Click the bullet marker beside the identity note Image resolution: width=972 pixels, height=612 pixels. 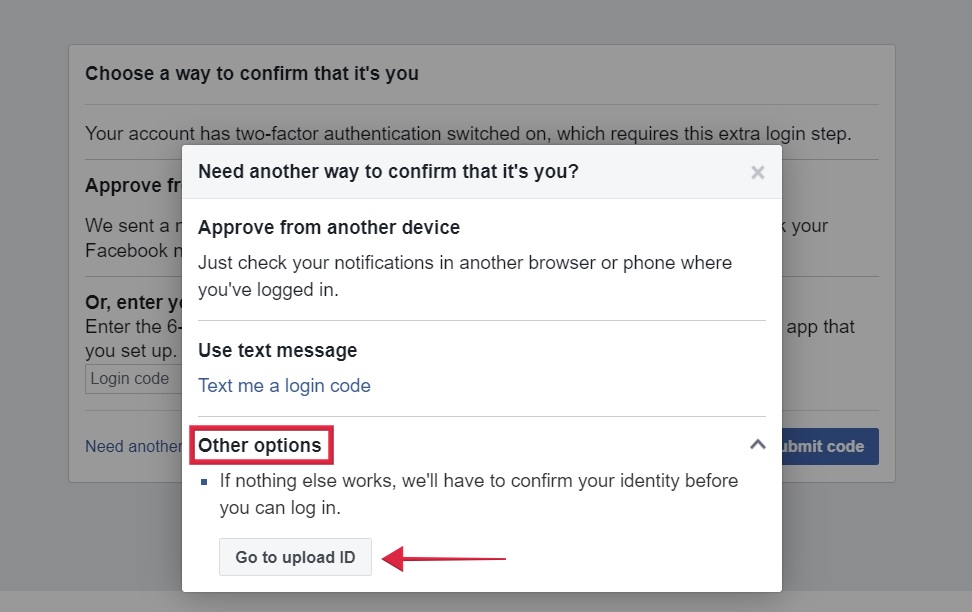(205, 480)
